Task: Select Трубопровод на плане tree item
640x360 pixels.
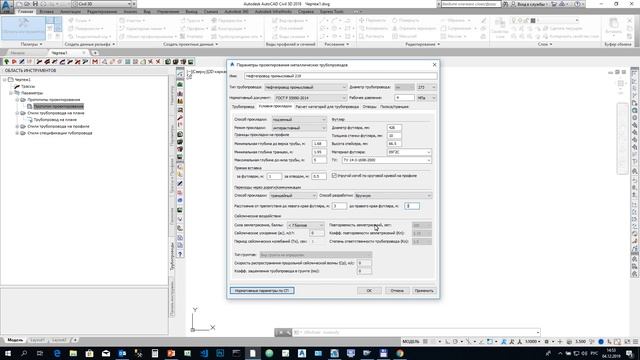Action: point(55,120)
